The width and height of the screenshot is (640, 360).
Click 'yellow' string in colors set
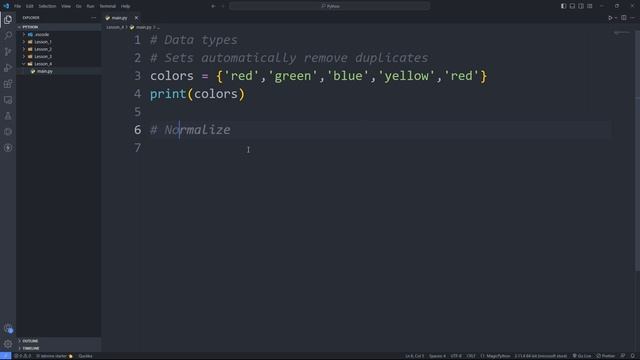click(406, 76)
